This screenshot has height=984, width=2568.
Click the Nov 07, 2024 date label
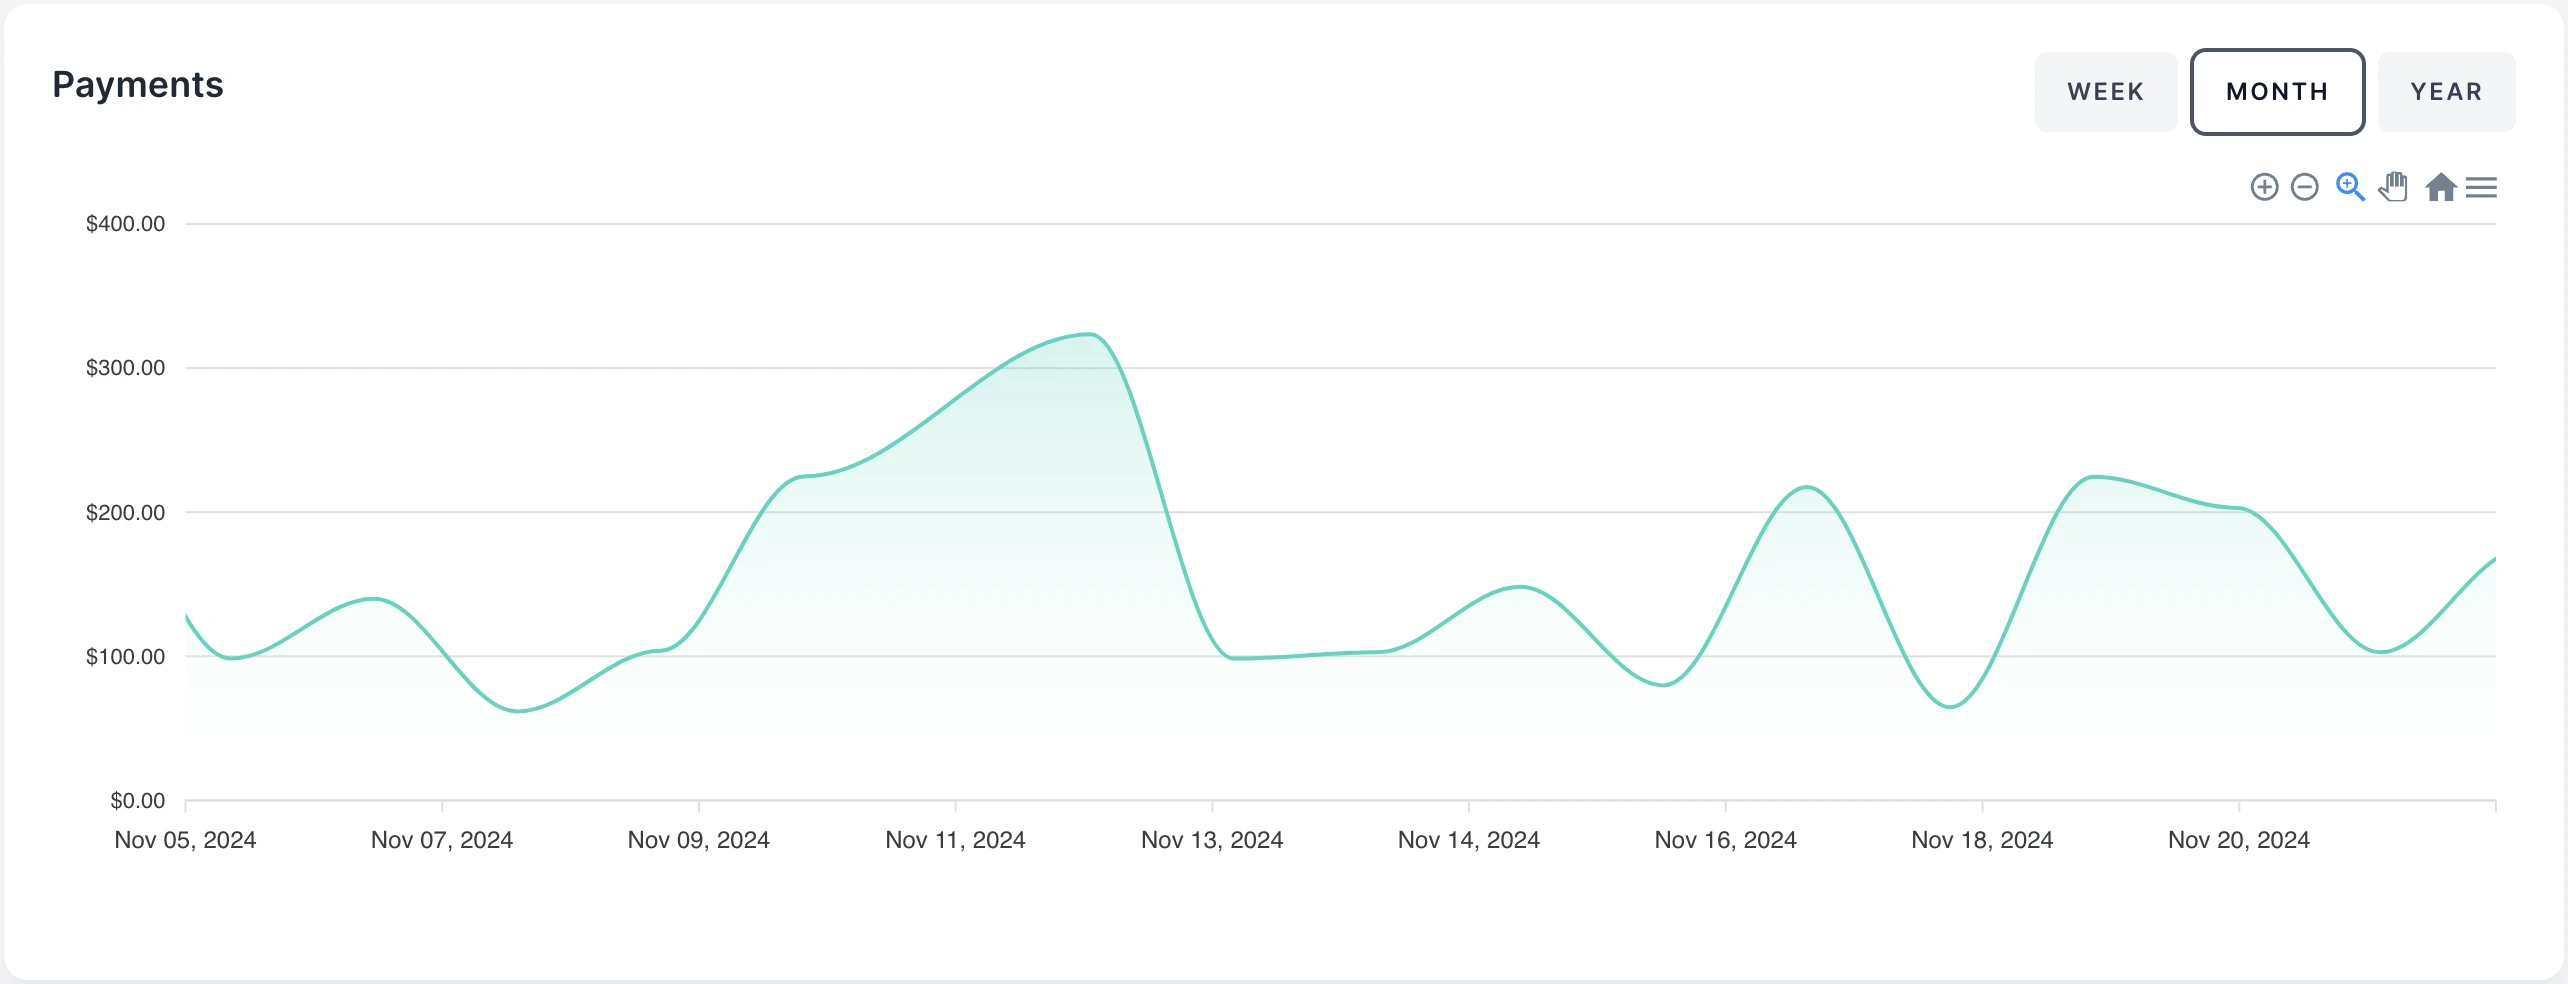tap(442, 840)
